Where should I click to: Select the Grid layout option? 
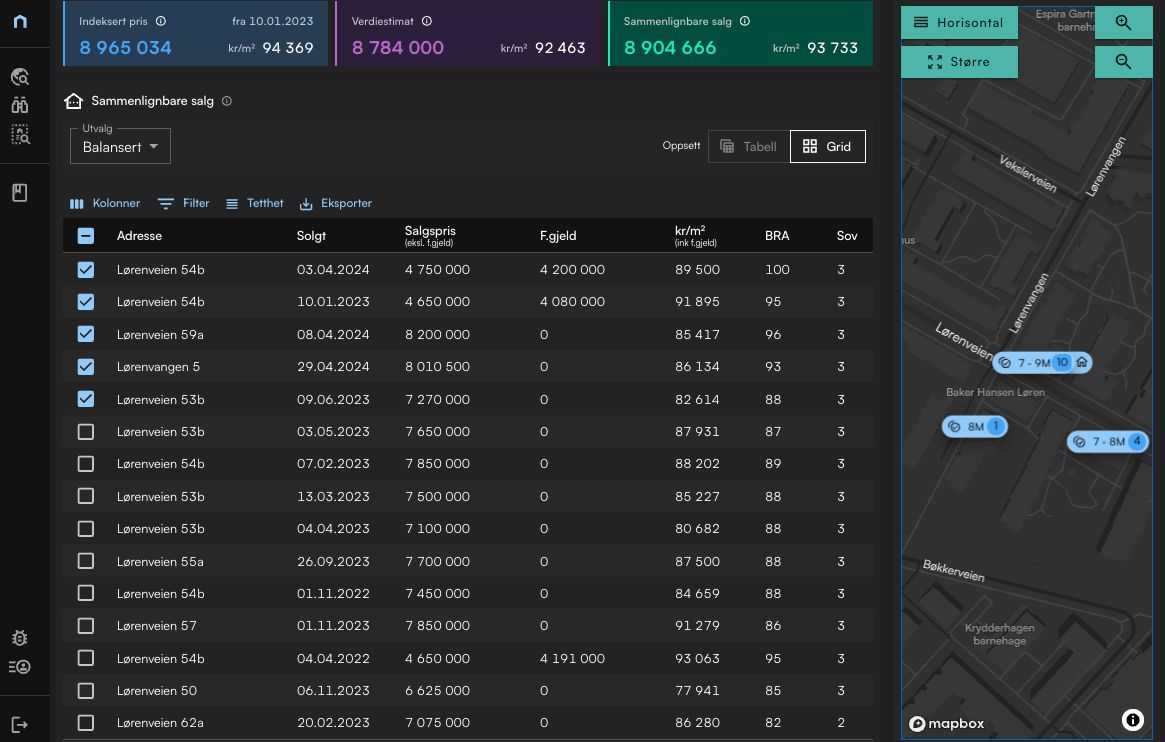827,146
